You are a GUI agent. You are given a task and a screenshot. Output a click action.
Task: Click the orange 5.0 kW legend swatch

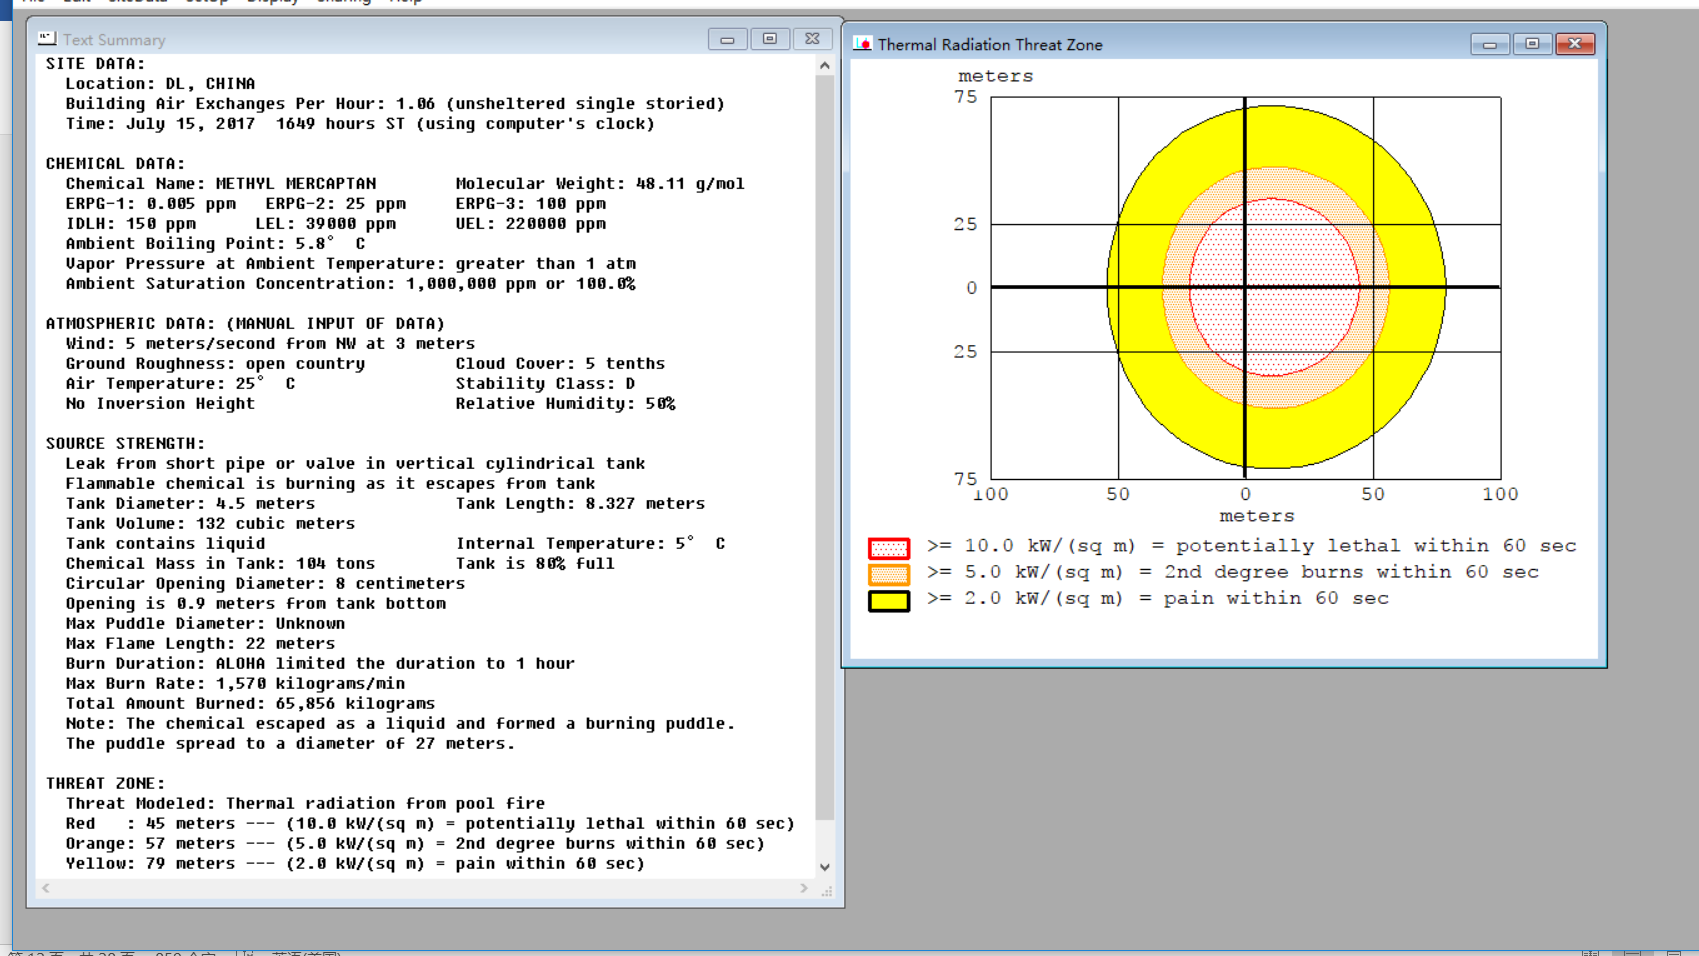coord(888,574)
